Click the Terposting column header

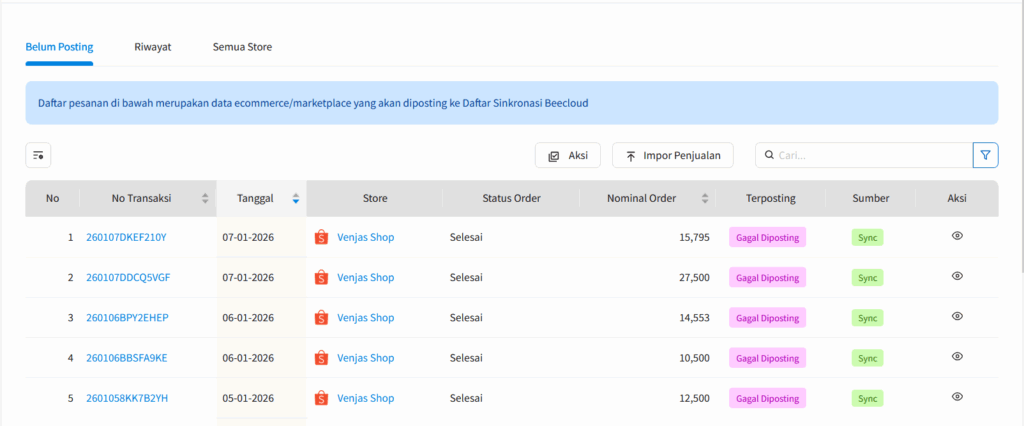(771, 199)
